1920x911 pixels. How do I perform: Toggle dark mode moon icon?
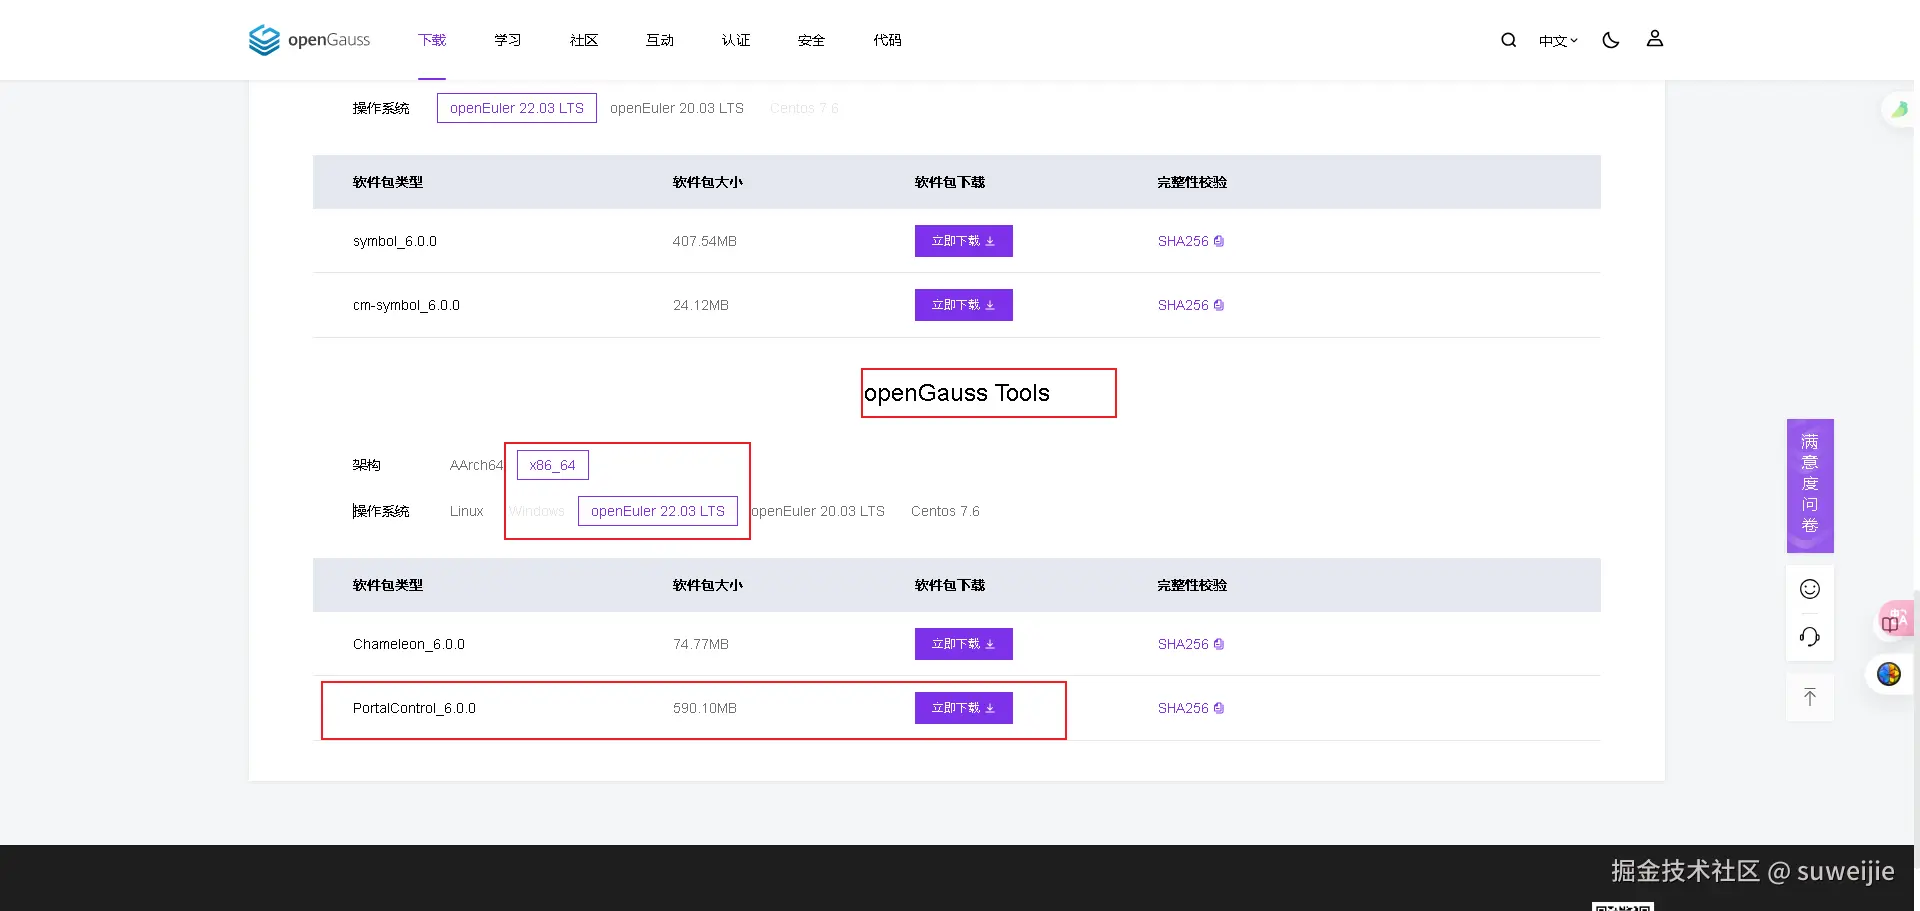(1610, 40)
